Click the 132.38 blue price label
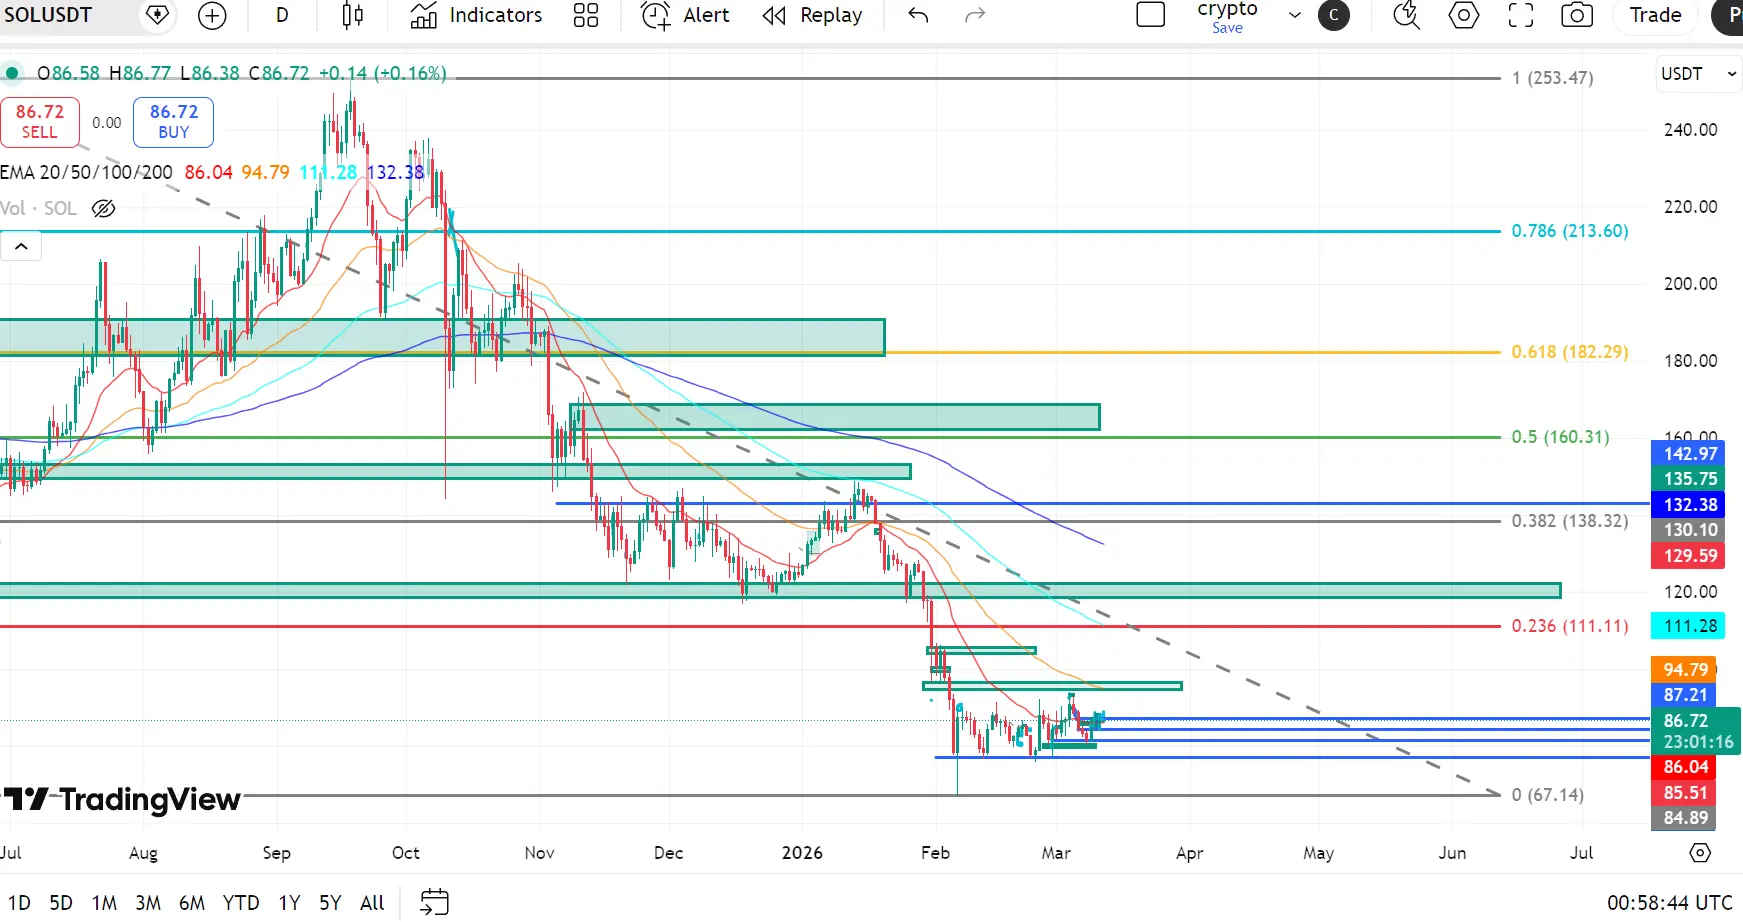 pos(1688,505)
